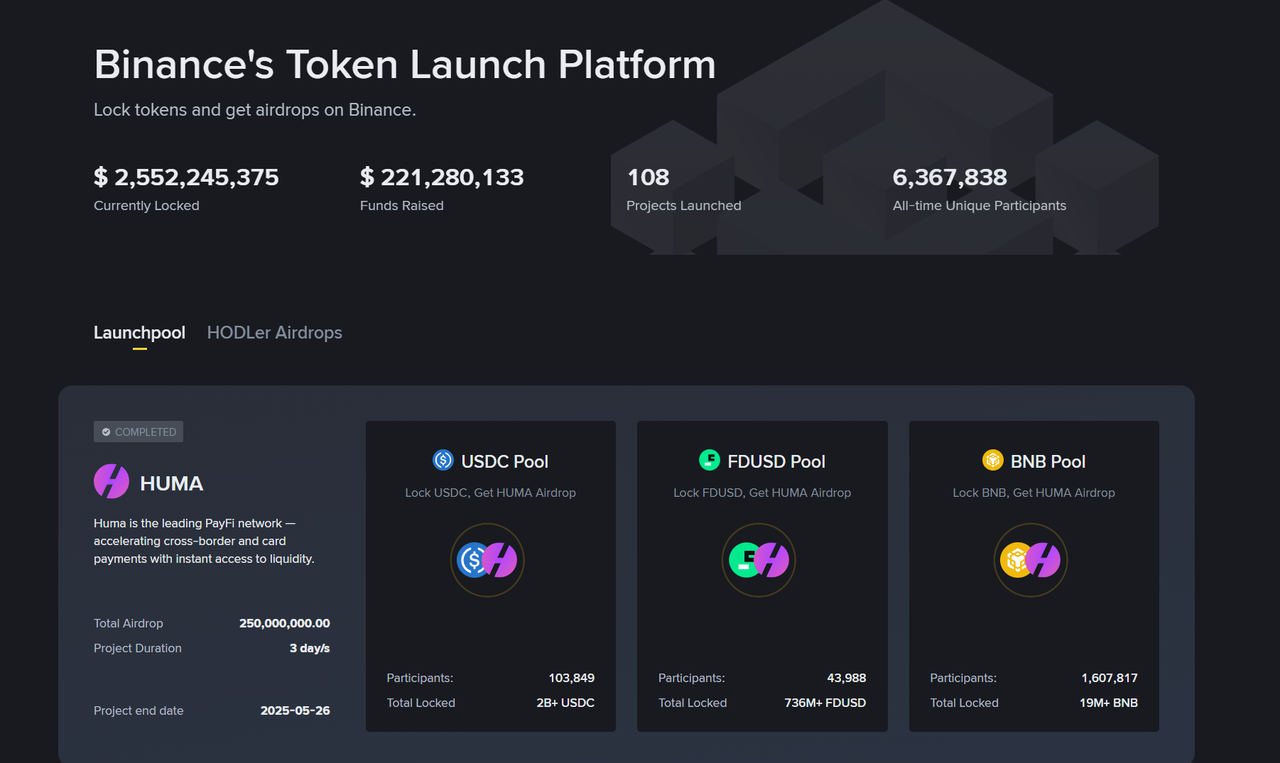Click the FDUSD-HUMA paired token emblem
1280x763 pixels.
(759, 560)
